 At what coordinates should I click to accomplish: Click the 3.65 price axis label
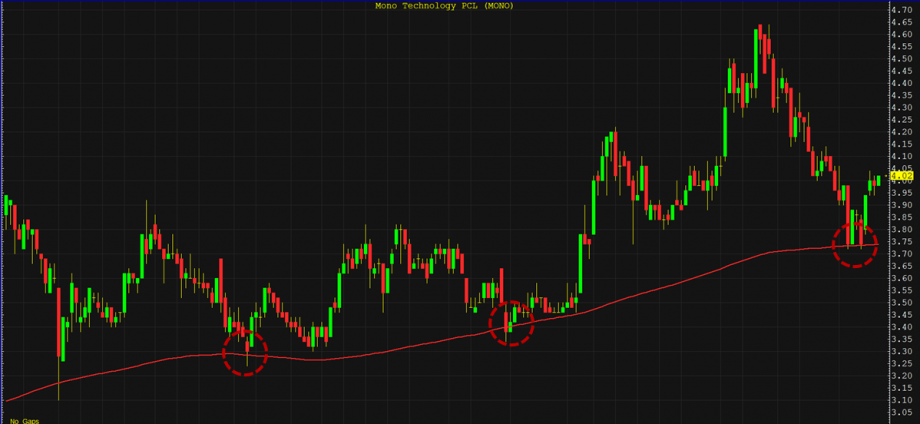902,266
